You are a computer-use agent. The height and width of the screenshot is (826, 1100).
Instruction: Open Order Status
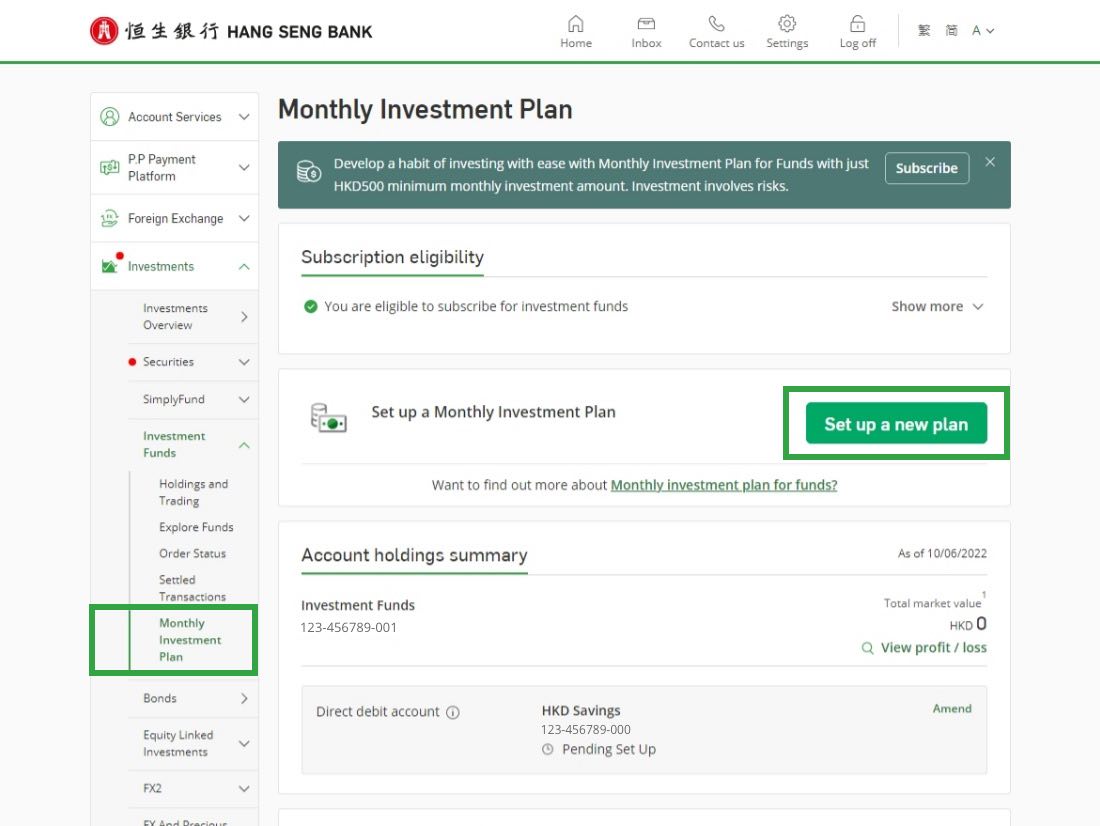[x=192, y=554]
